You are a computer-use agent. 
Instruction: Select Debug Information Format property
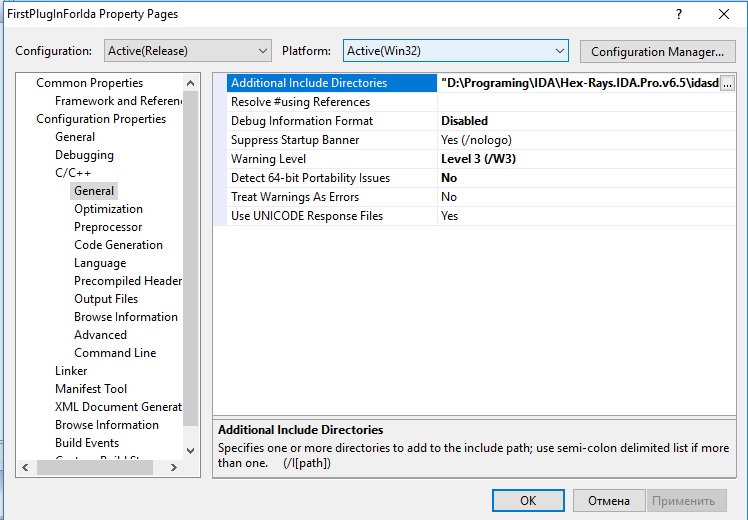[x=332, y=121]
